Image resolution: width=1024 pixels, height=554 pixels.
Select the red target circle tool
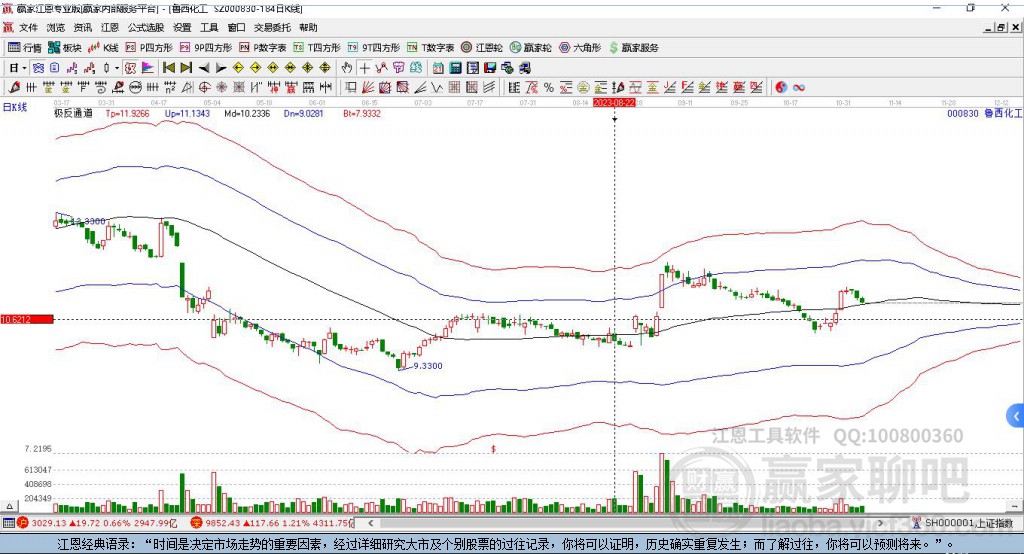pos(204,87)
